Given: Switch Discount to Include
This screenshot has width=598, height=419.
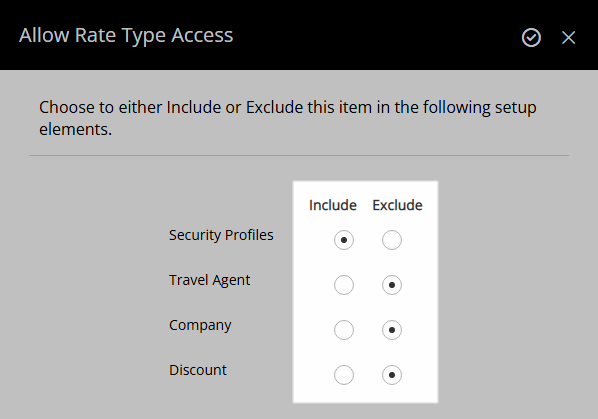Looking at the screenshot, I should click(x=344, y=375).
